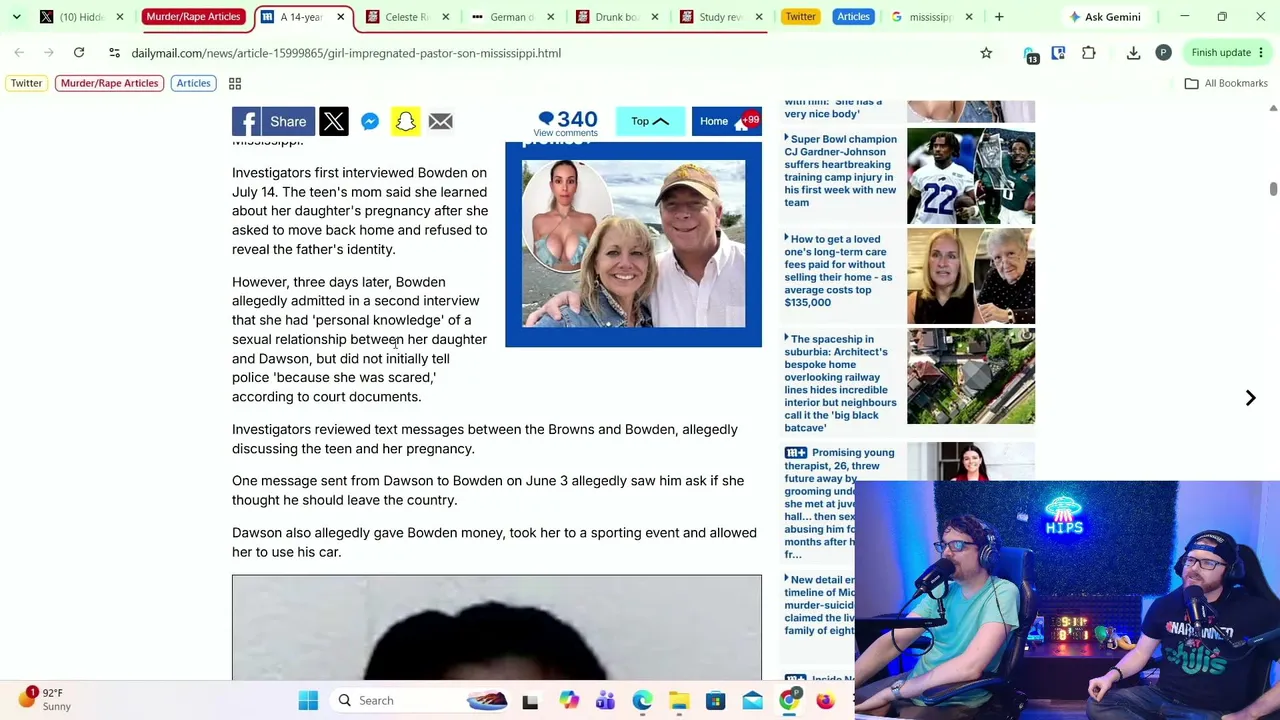Open the Articles bookmark group
Screen dimensions: 1280x720
click(x=193, y=83)
